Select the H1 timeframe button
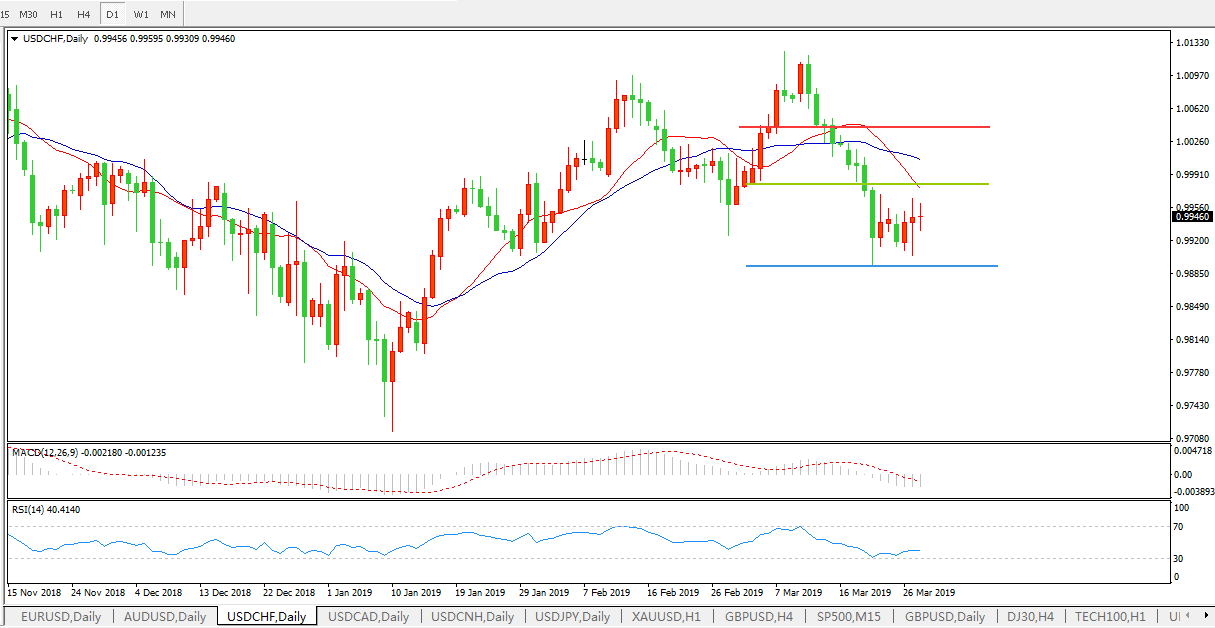 coord(56,14)
